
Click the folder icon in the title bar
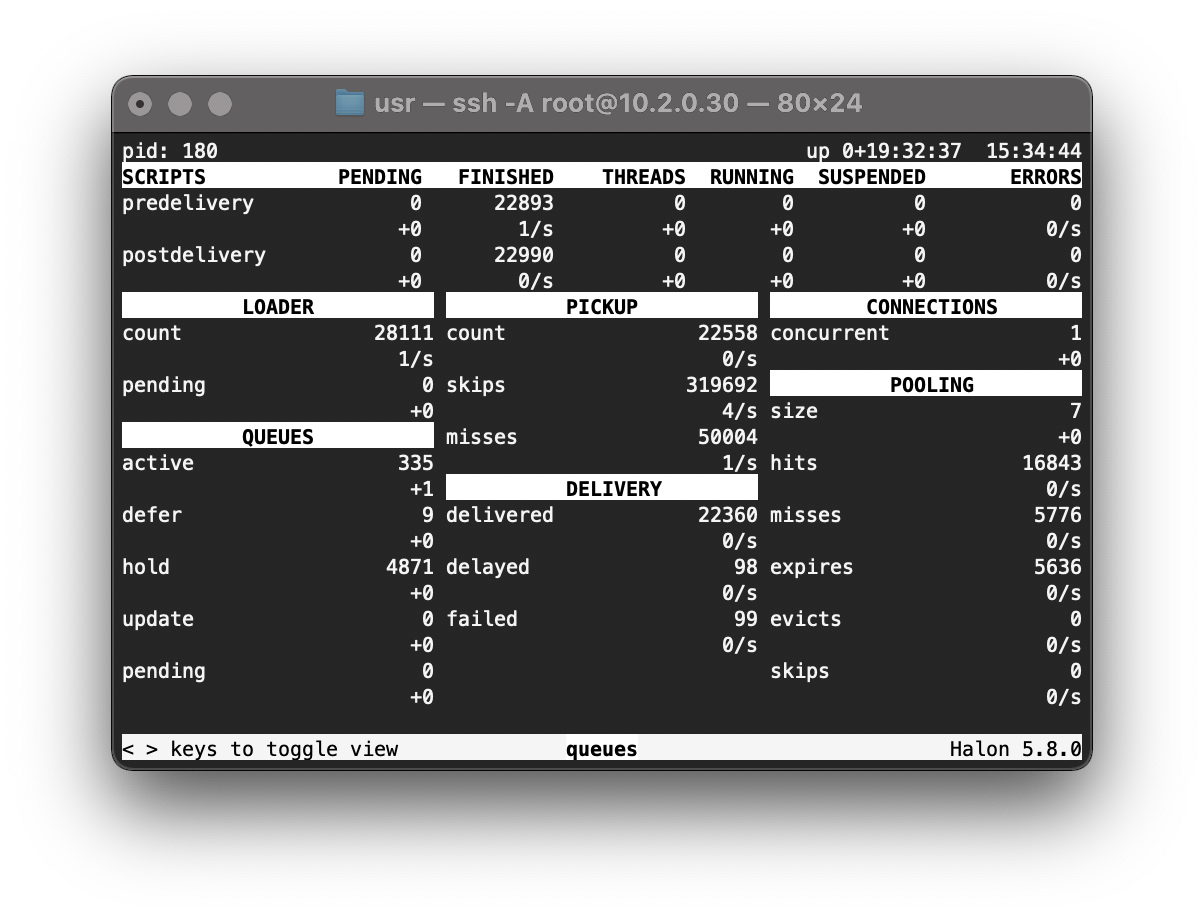[x=349, y=103]
